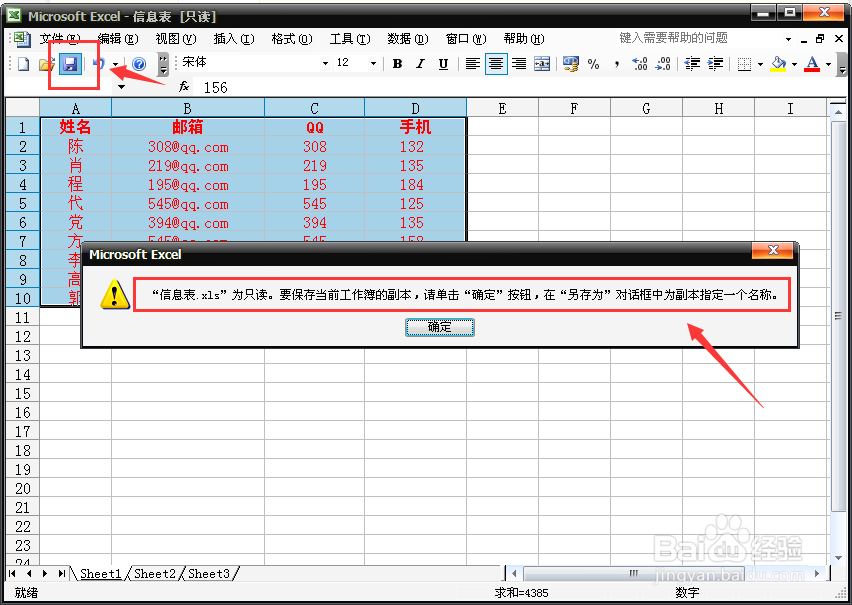Switch to the Sheet2 tab
This screenshot has width=852, height=605.
pyautogui.click(x=155, y=573)
